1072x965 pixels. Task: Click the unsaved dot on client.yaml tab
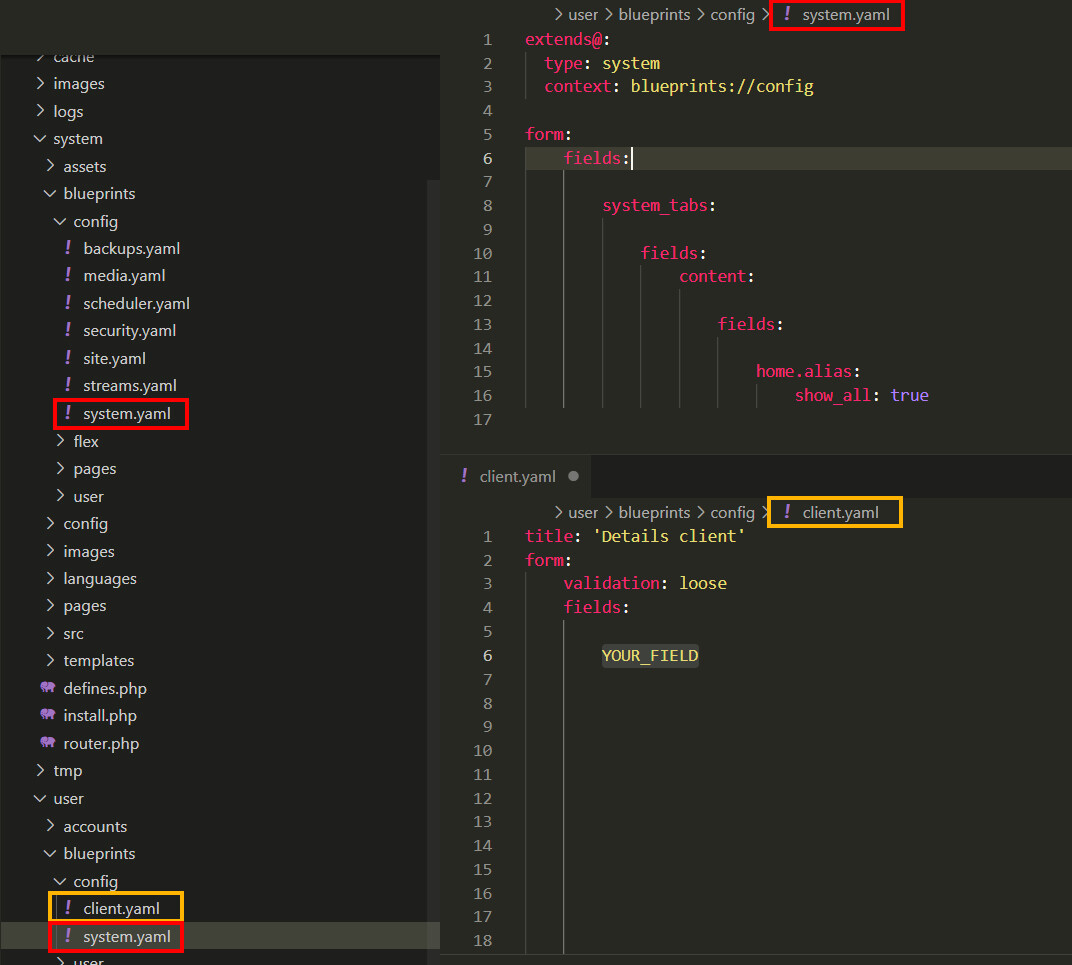click(574, 476)
